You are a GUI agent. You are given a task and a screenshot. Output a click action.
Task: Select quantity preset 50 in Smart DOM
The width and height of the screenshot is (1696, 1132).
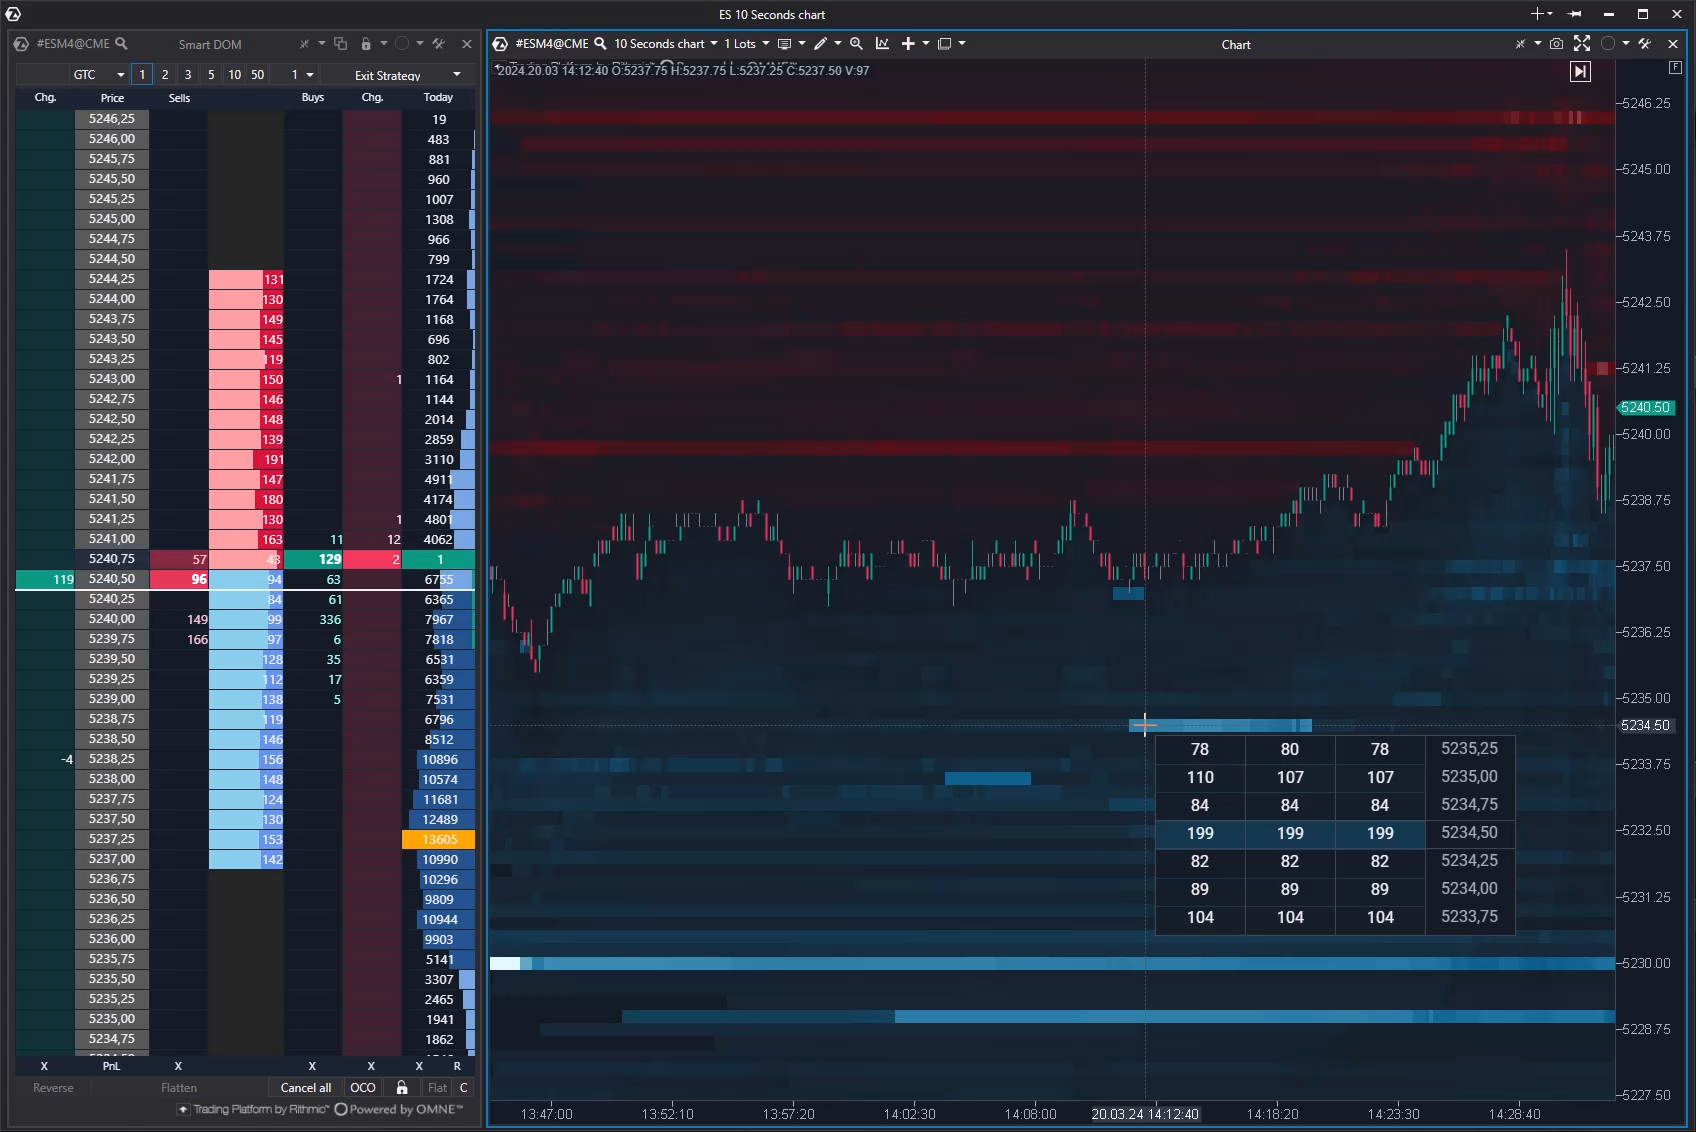pyautogui.click(x=258, y=75)
